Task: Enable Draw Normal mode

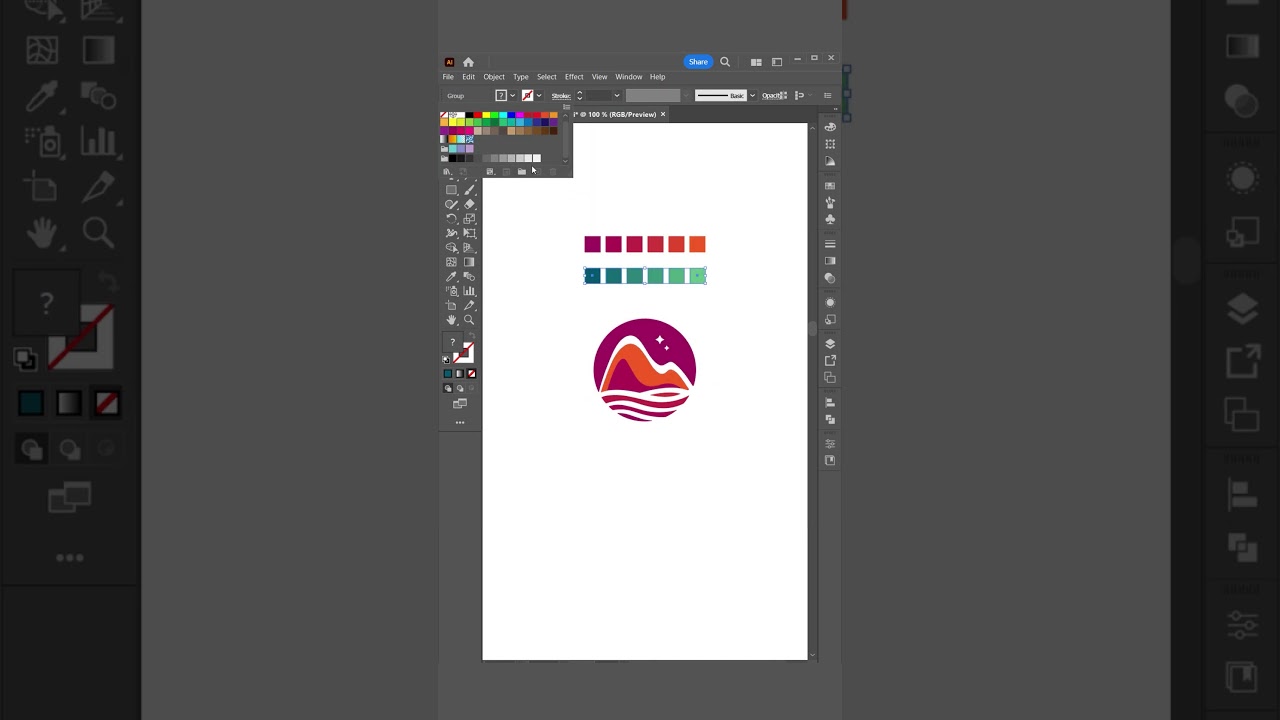Action: 448,388
